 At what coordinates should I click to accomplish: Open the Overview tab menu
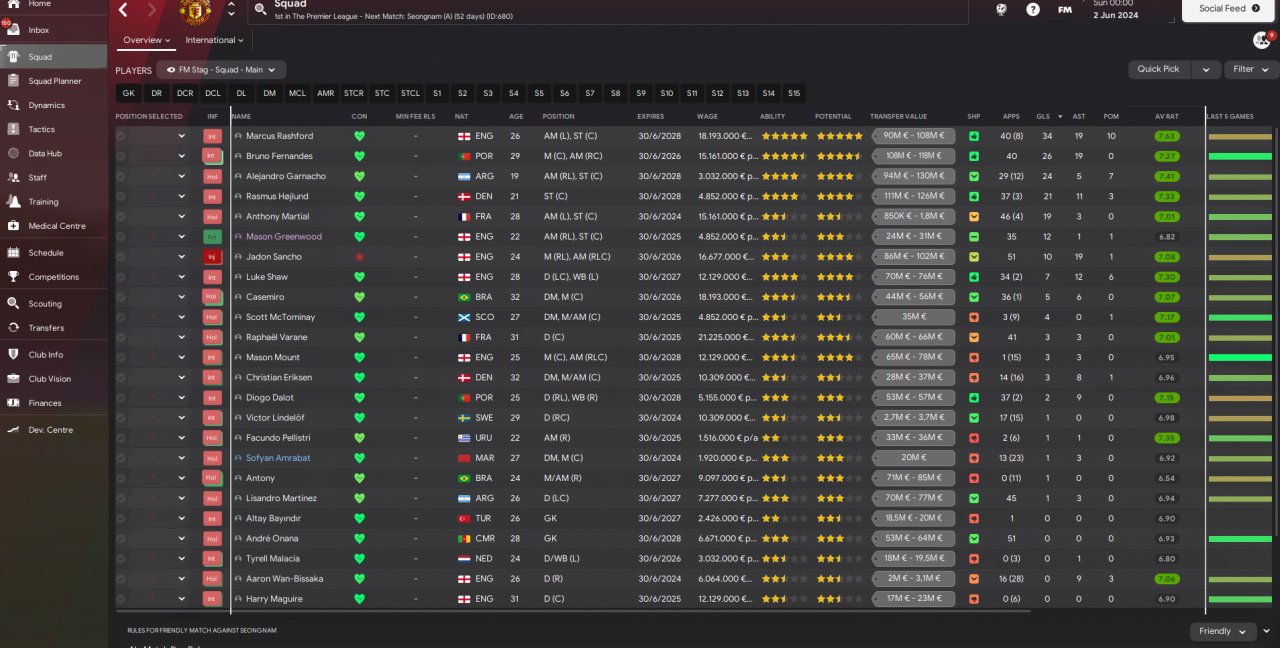(x=147, y=40)
